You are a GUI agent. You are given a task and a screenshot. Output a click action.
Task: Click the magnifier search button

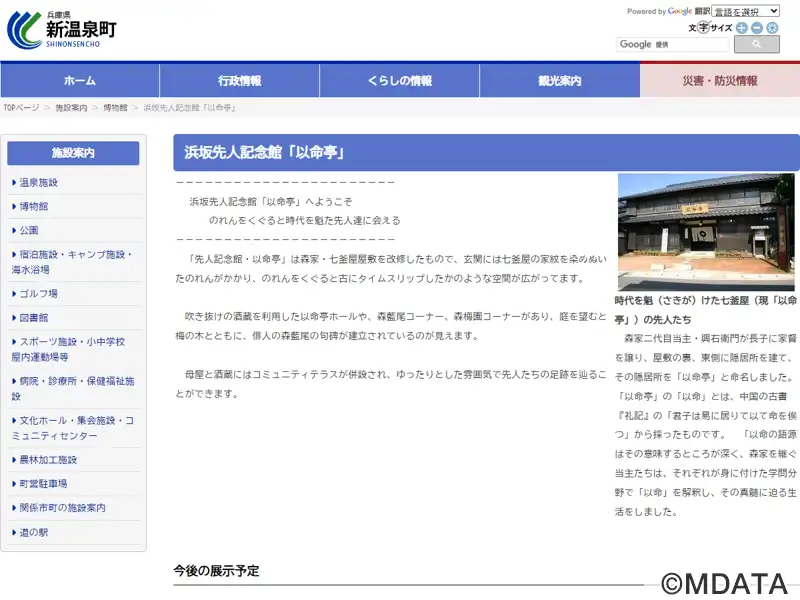[757, 44]
